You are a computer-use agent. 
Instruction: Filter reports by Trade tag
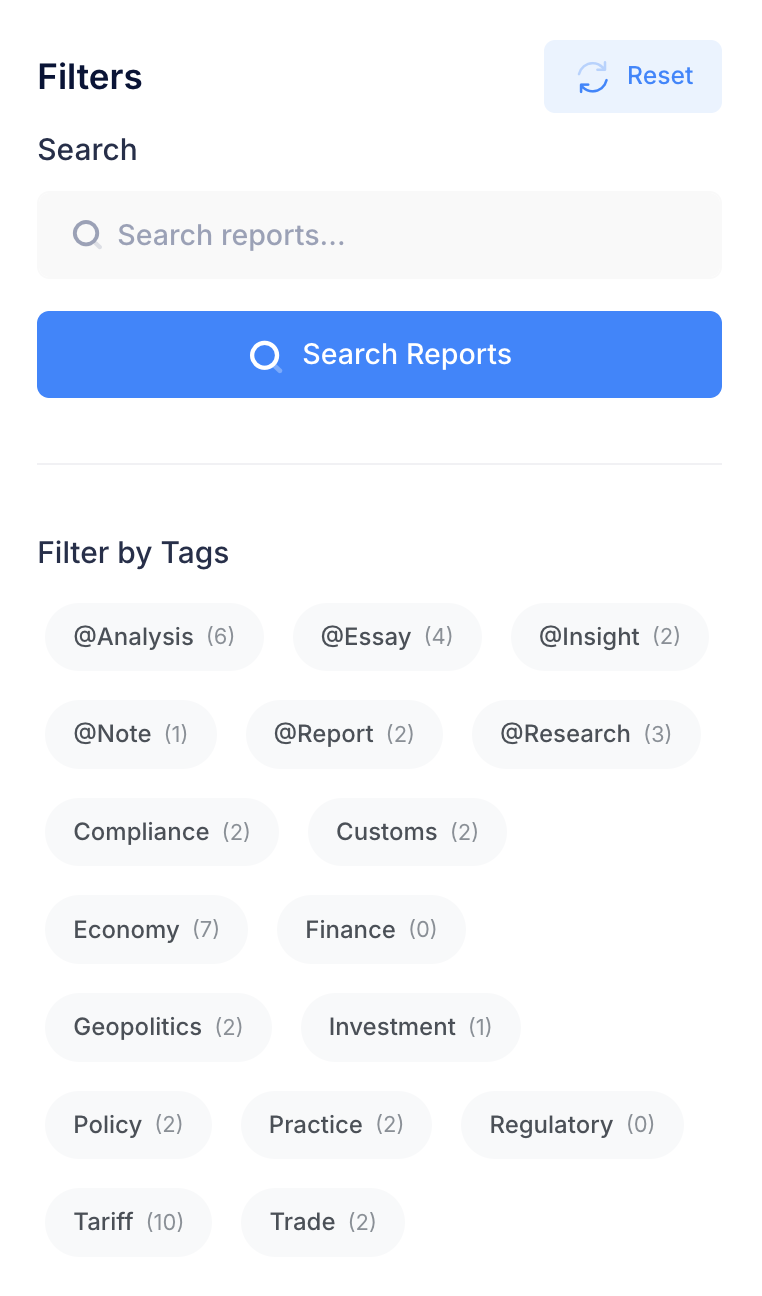[322, 1222]
